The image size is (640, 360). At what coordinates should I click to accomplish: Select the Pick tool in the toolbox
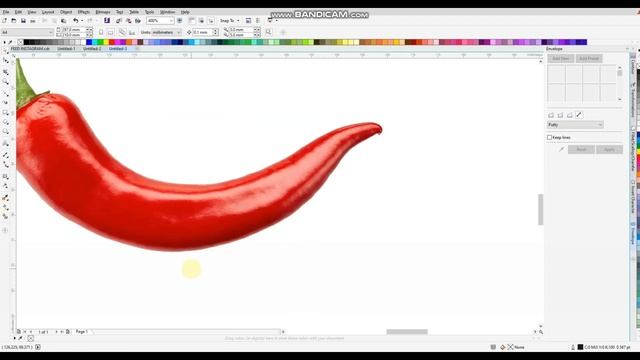click(6, 51)
